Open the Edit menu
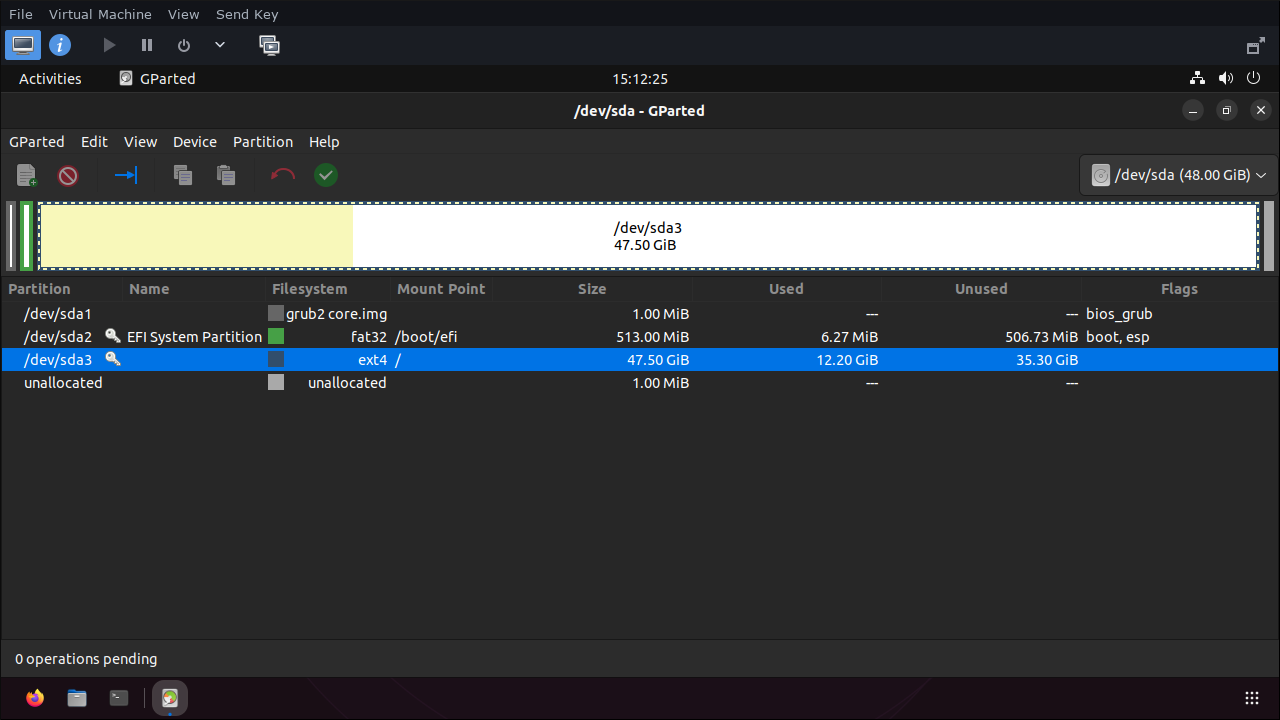 click(94, 142)
